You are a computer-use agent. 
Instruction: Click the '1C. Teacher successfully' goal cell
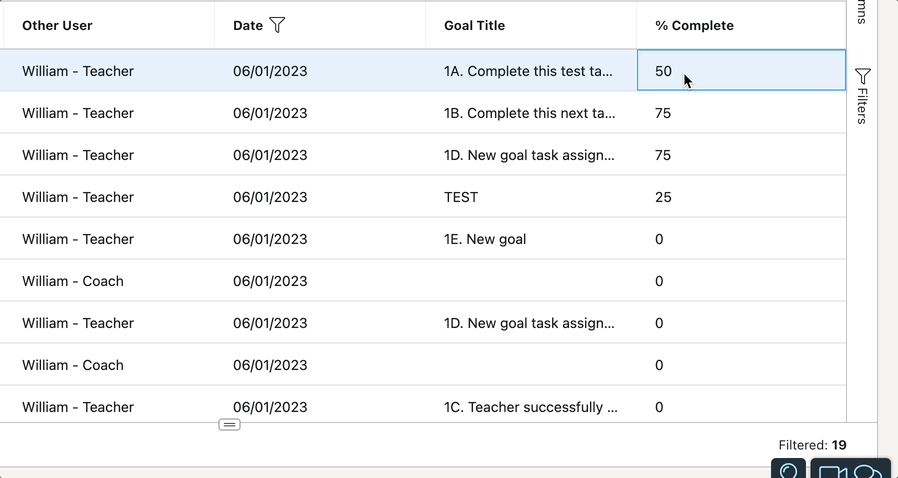(x=530, y=407)
